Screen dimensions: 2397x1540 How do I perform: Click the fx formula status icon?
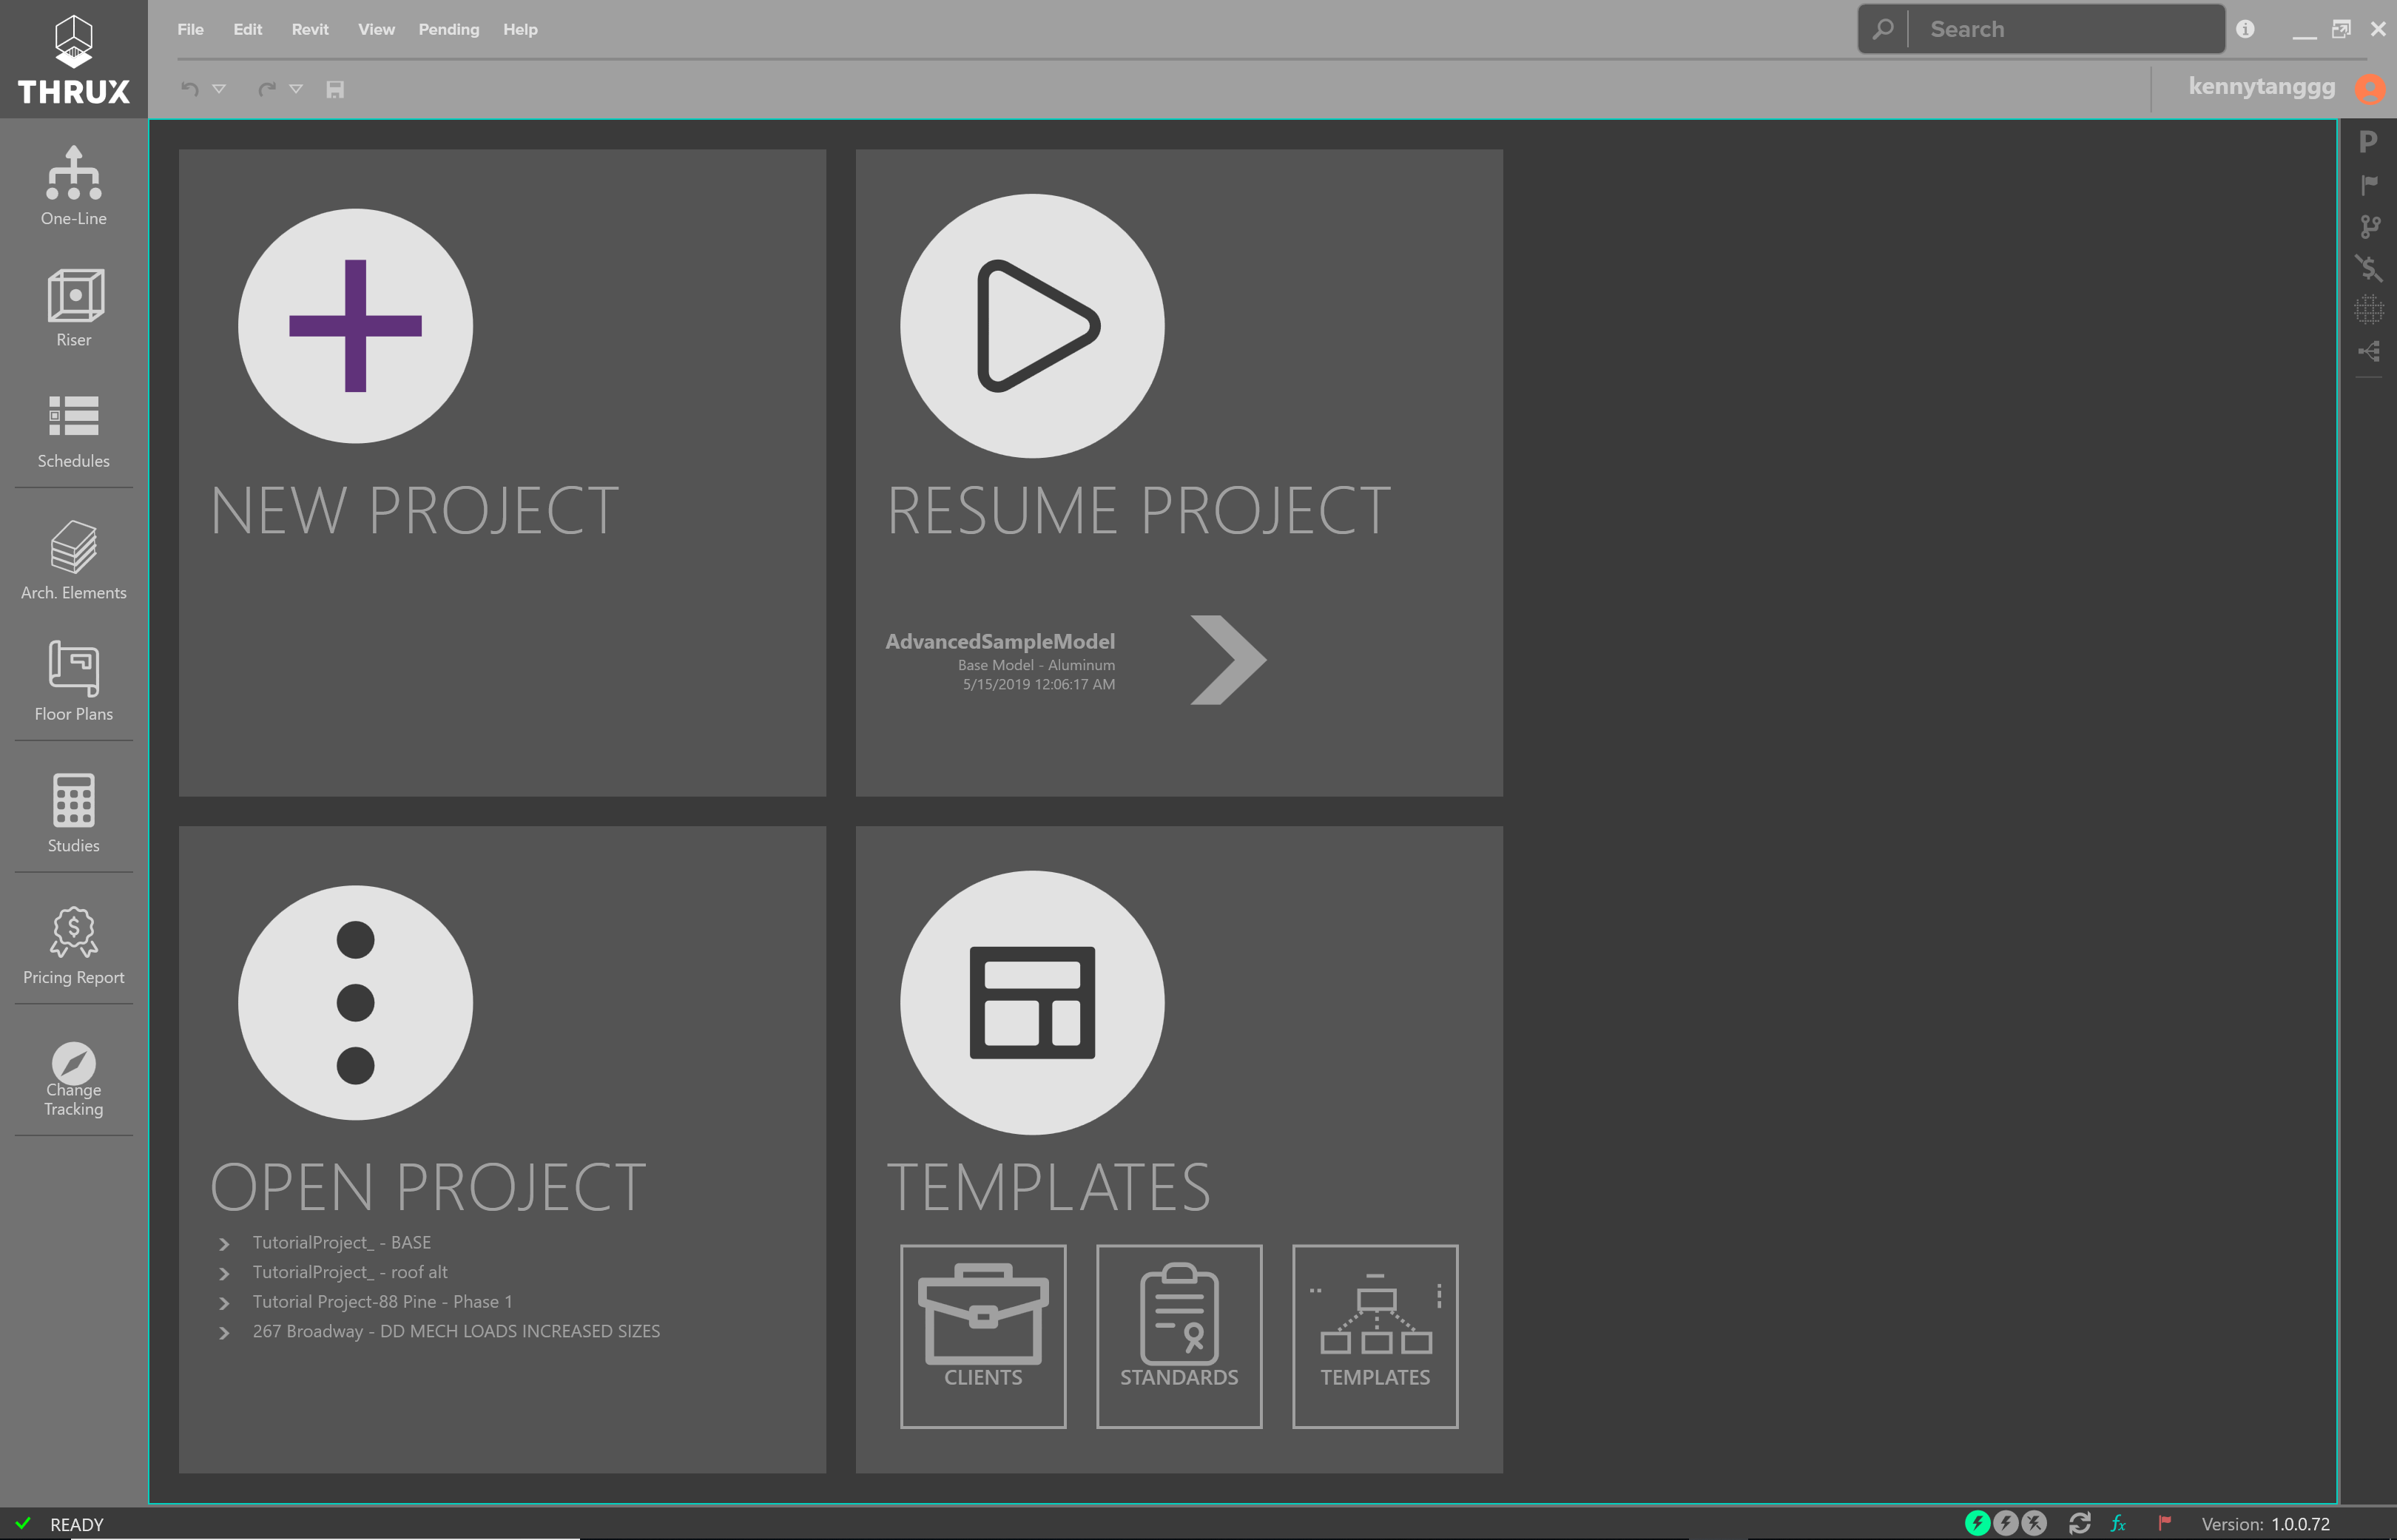pyautogui.click(x=2118, y=1523)
